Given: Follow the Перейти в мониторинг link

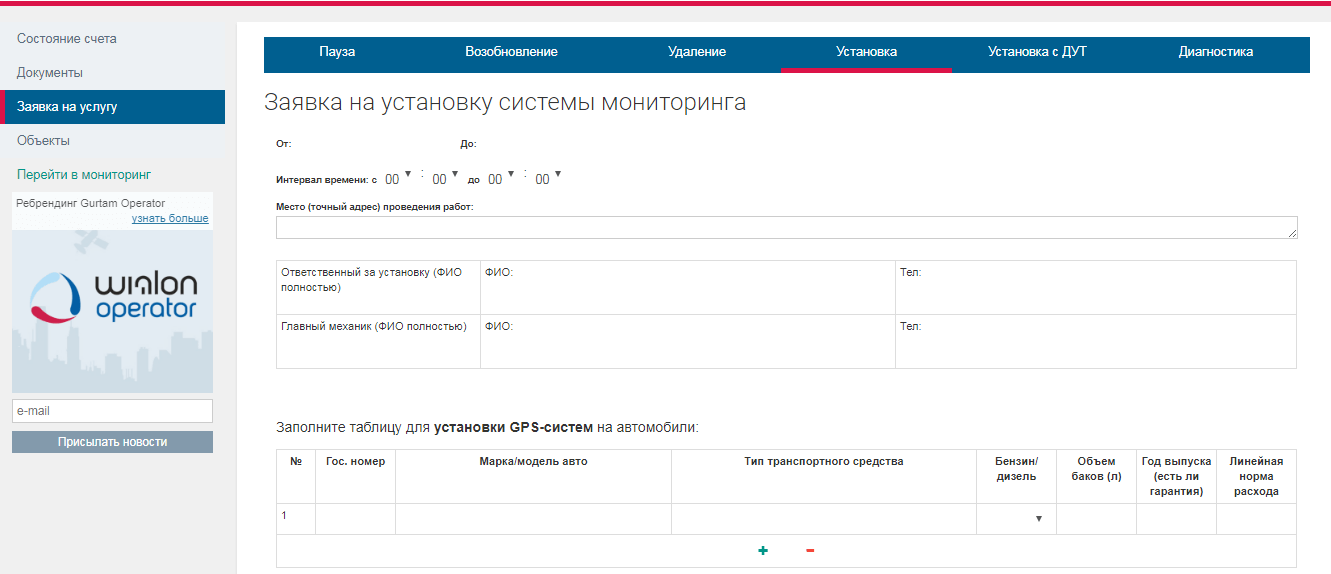Looking at the screenshot, I should pyautogui.click(x=84, y=175).
